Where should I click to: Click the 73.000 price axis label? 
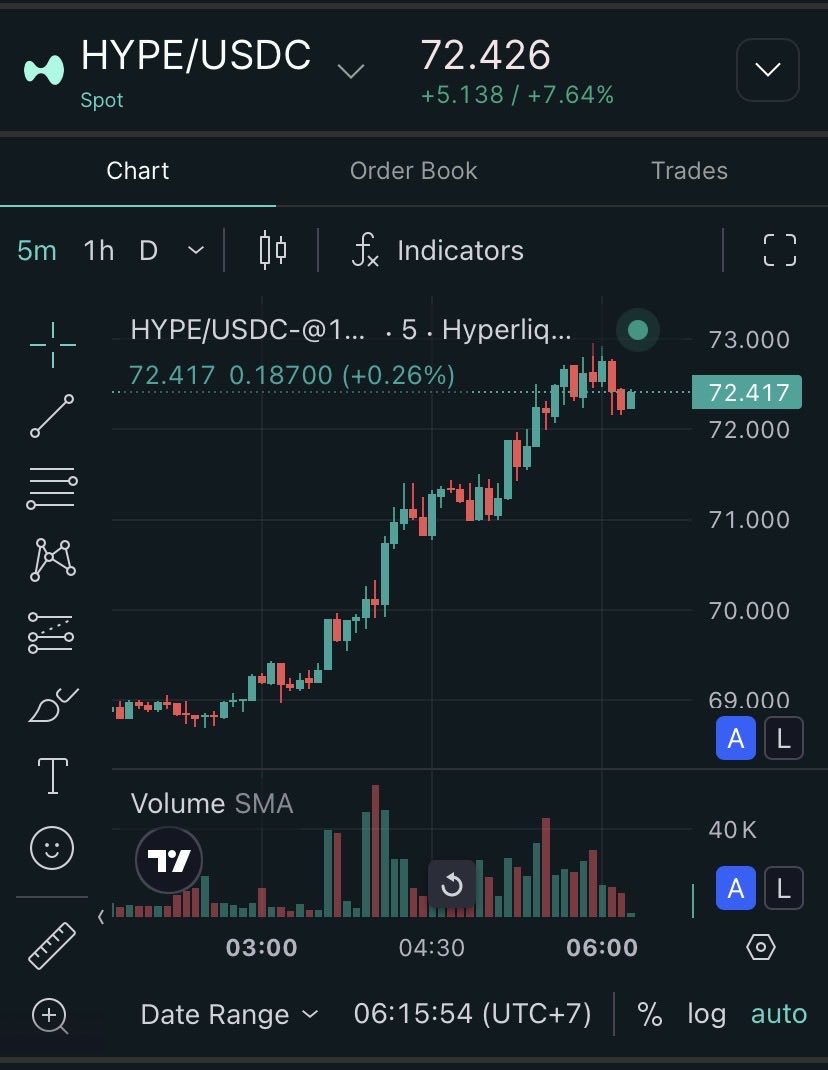[749, 340]
